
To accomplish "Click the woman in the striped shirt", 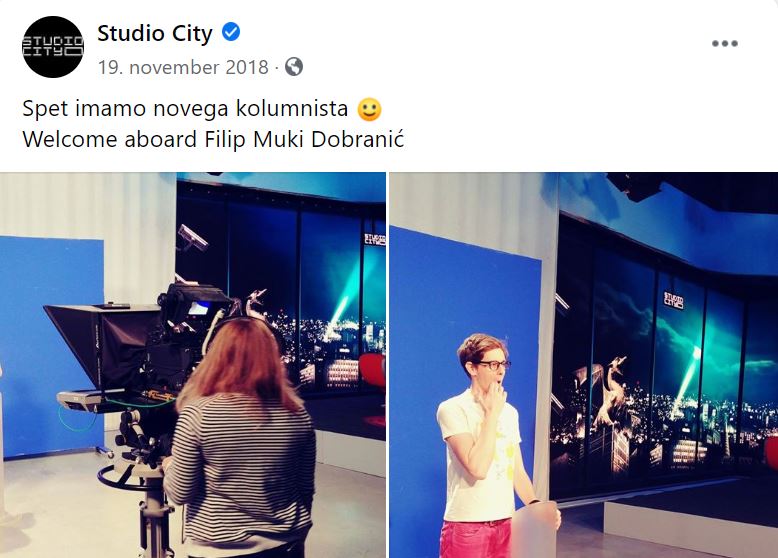I will [240, 436].
